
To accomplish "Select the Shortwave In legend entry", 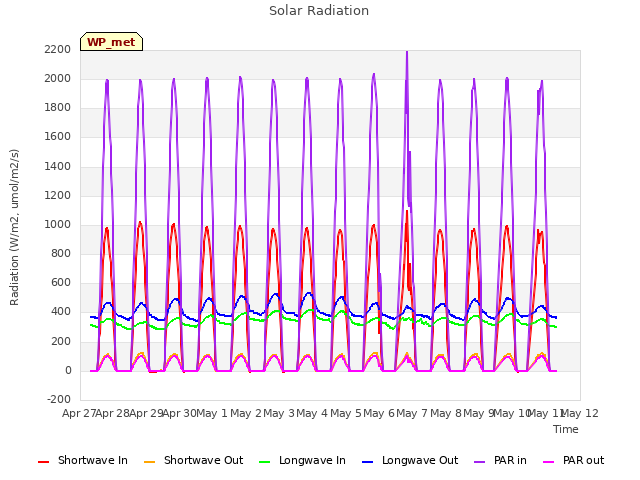I will point(83,460).
